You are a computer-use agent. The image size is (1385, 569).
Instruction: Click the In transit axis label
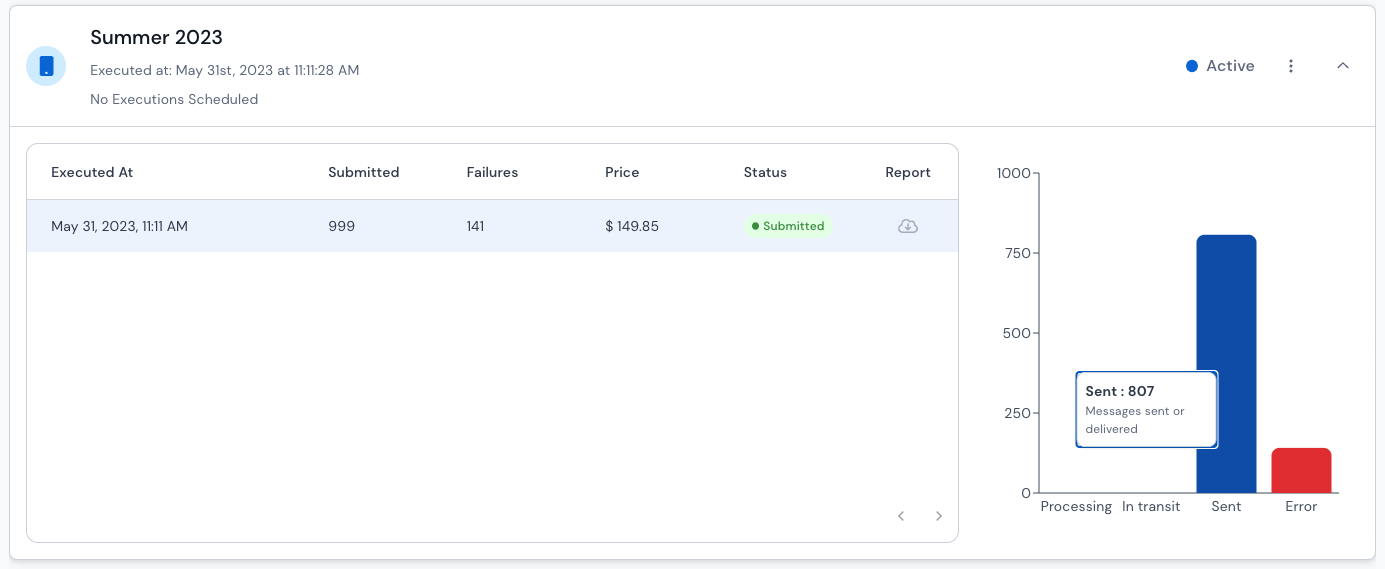tap(1151, 507)
